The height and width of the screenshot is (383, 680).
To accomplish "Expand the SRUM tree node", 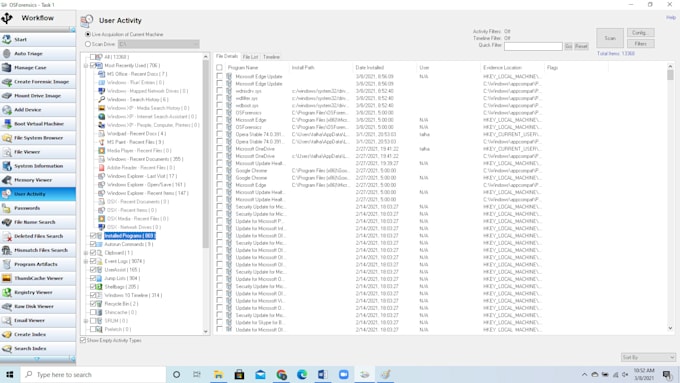I will point(86,321).
